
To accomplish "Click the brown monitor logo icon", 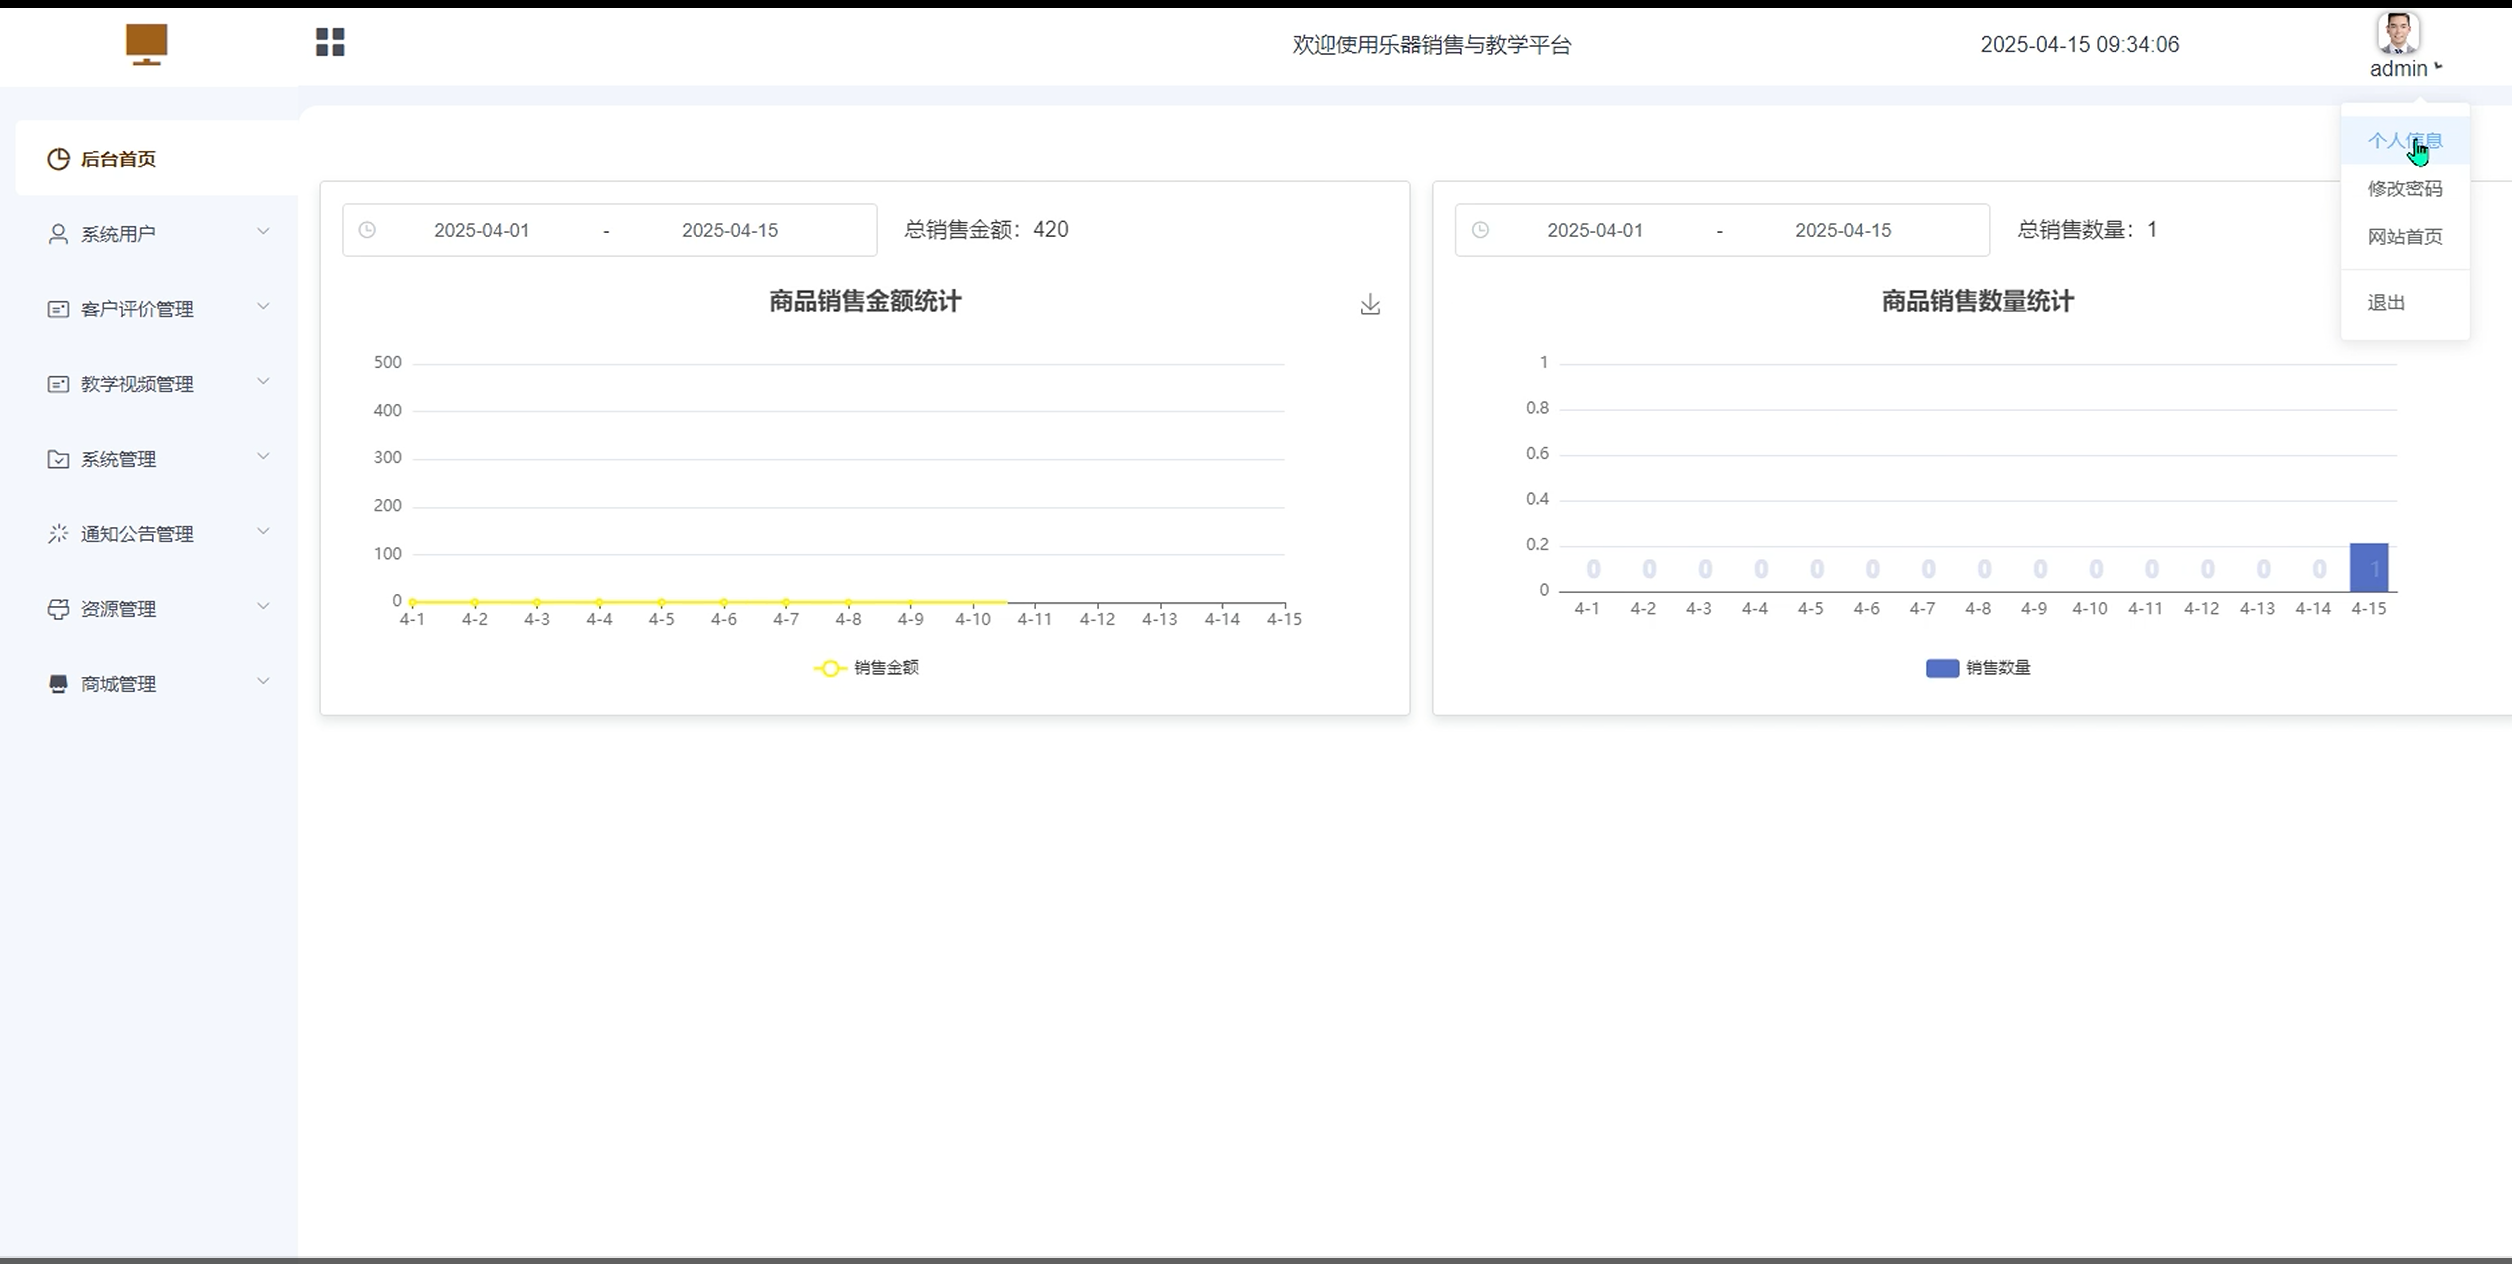I will click(x=147, y=44).
